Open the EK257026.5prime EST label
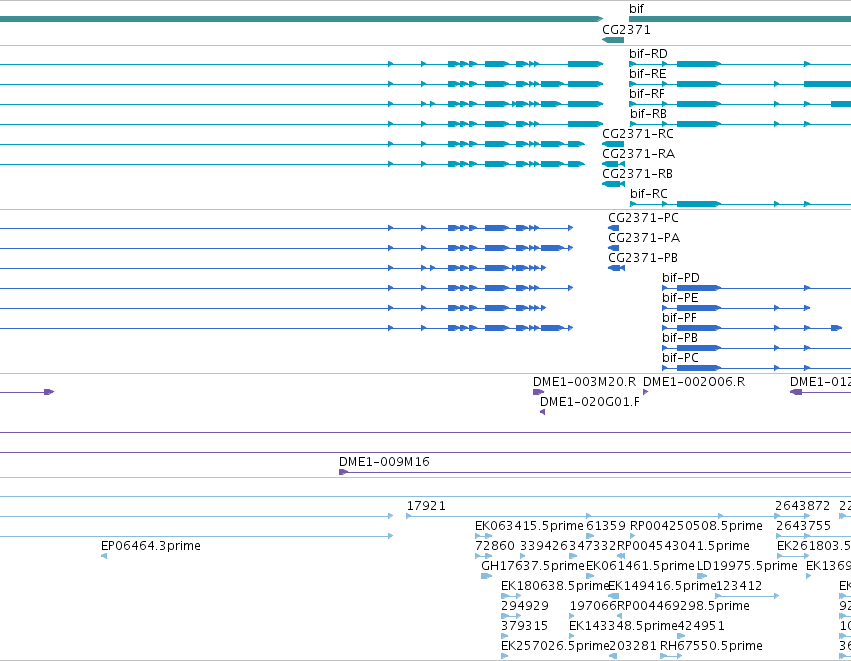851x661 pixels. (x=555, y=646)
